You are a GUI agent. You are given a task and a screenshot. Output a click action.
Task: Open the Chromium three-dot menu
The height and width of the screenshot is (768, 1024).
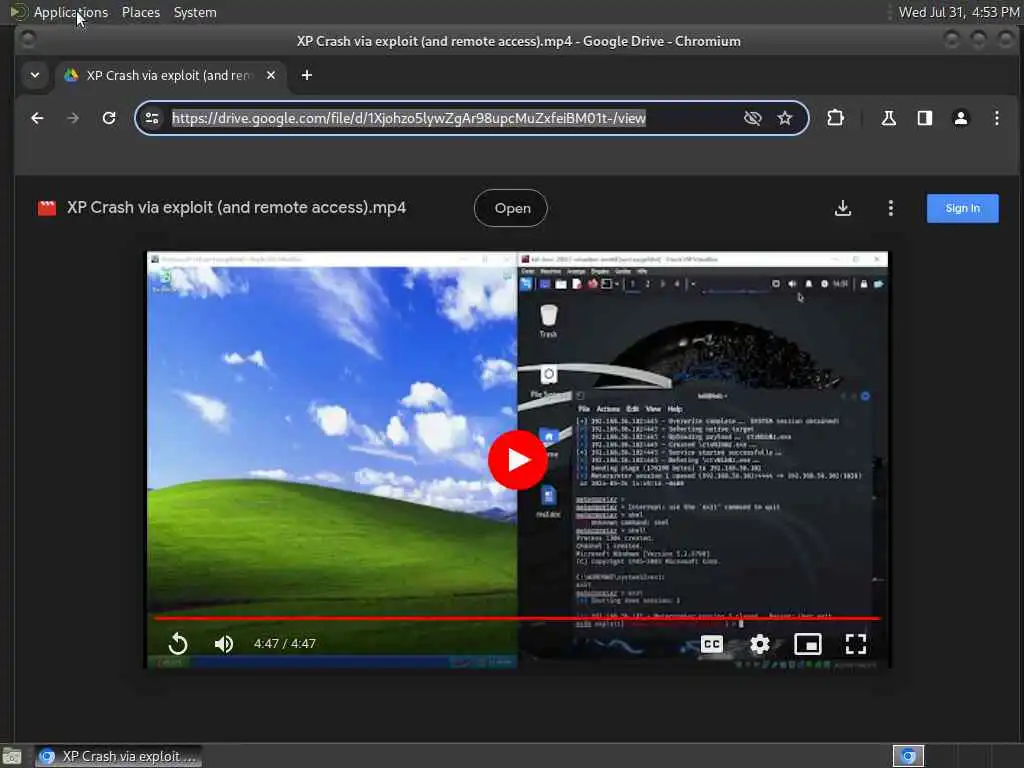click(997, 118)
